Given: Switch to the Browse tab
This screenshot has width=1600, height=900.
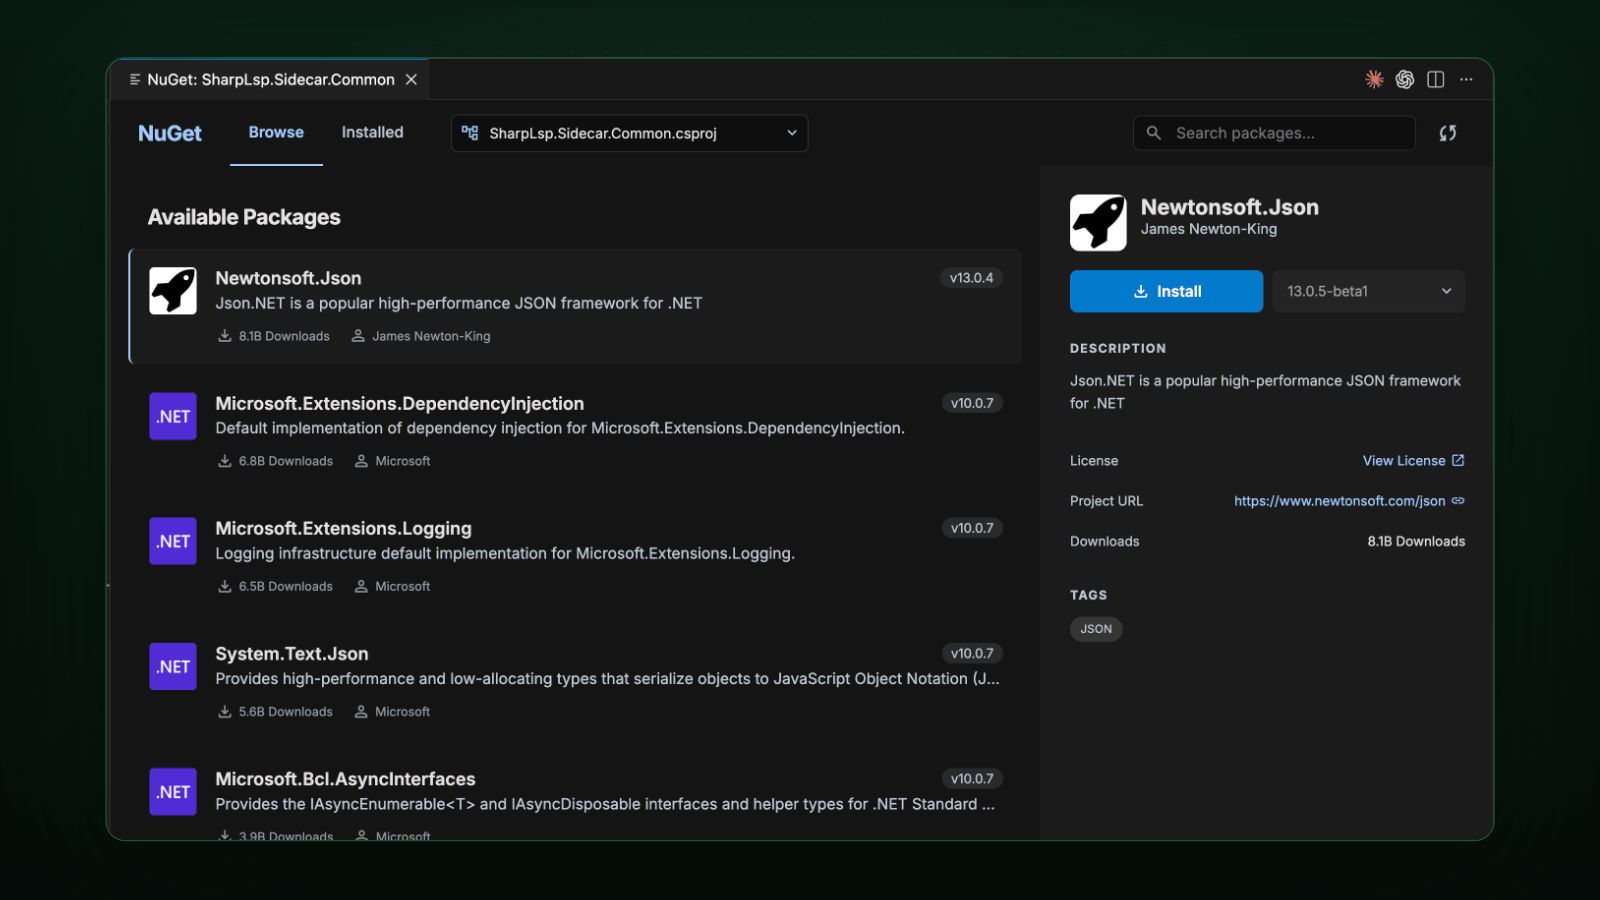Looking at the screenshot, I should (276, 132).
